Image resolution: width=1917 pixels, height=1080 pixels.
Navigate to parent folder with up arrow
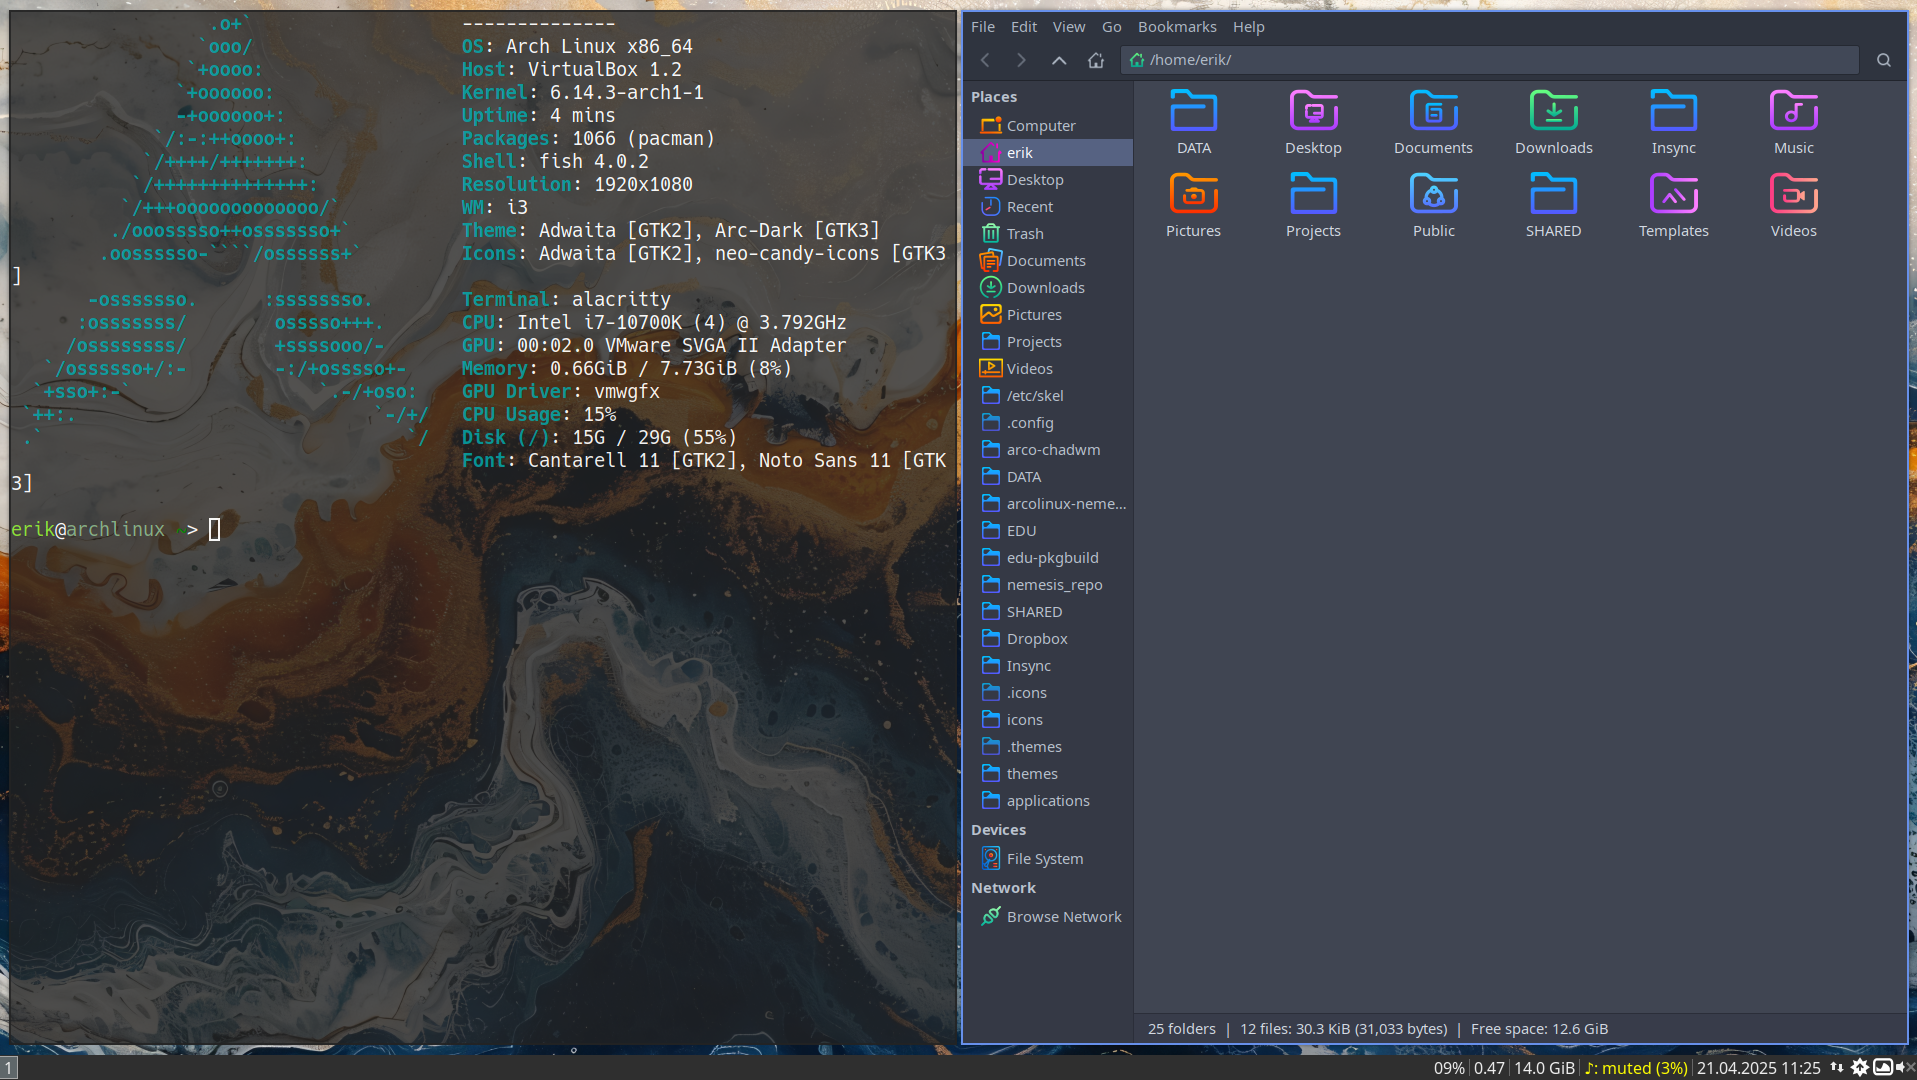click(x=1059, y=60)
